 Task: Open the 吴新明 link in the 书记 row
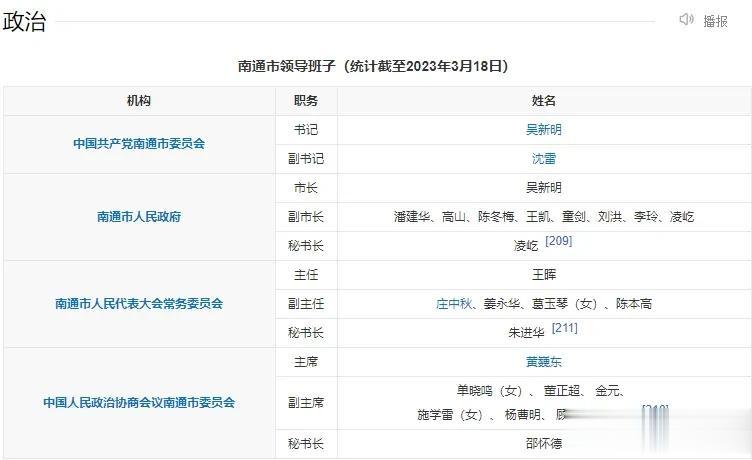click(544, 130)
